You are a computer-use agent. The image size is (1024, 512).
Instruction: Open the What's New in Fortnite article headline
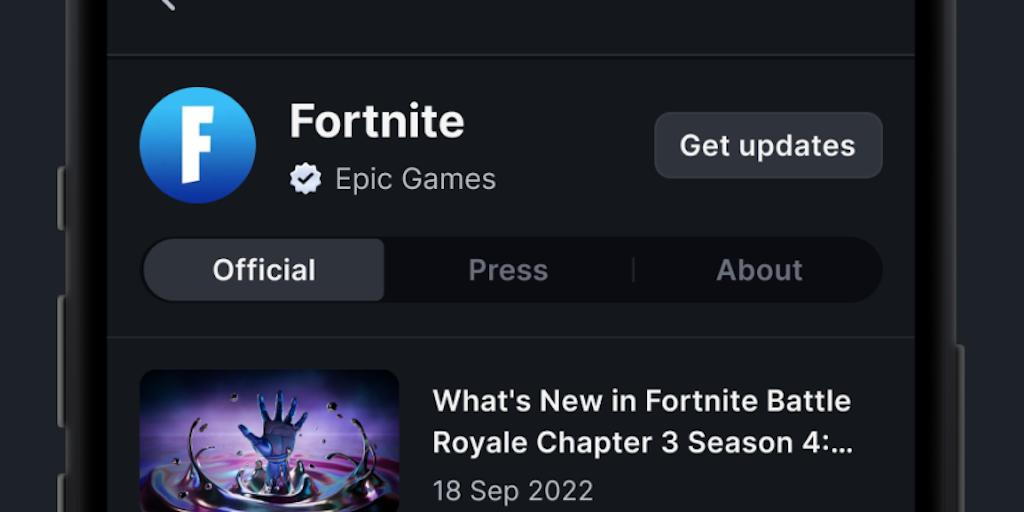pyautogui.click(x=641, y=421)
